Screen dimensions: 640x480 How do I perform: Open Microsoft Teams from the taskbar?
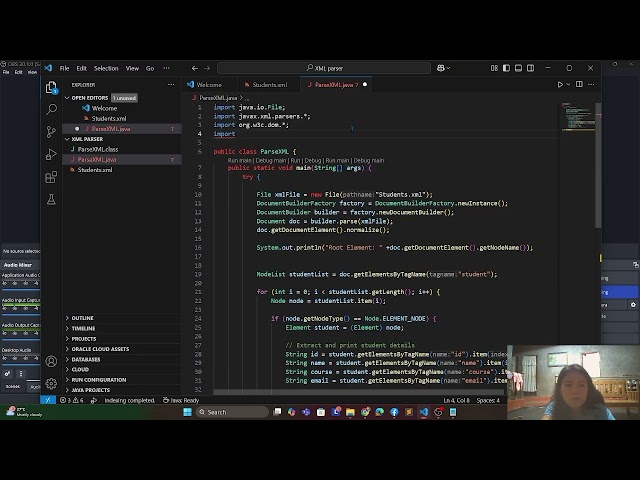[306, 412]
